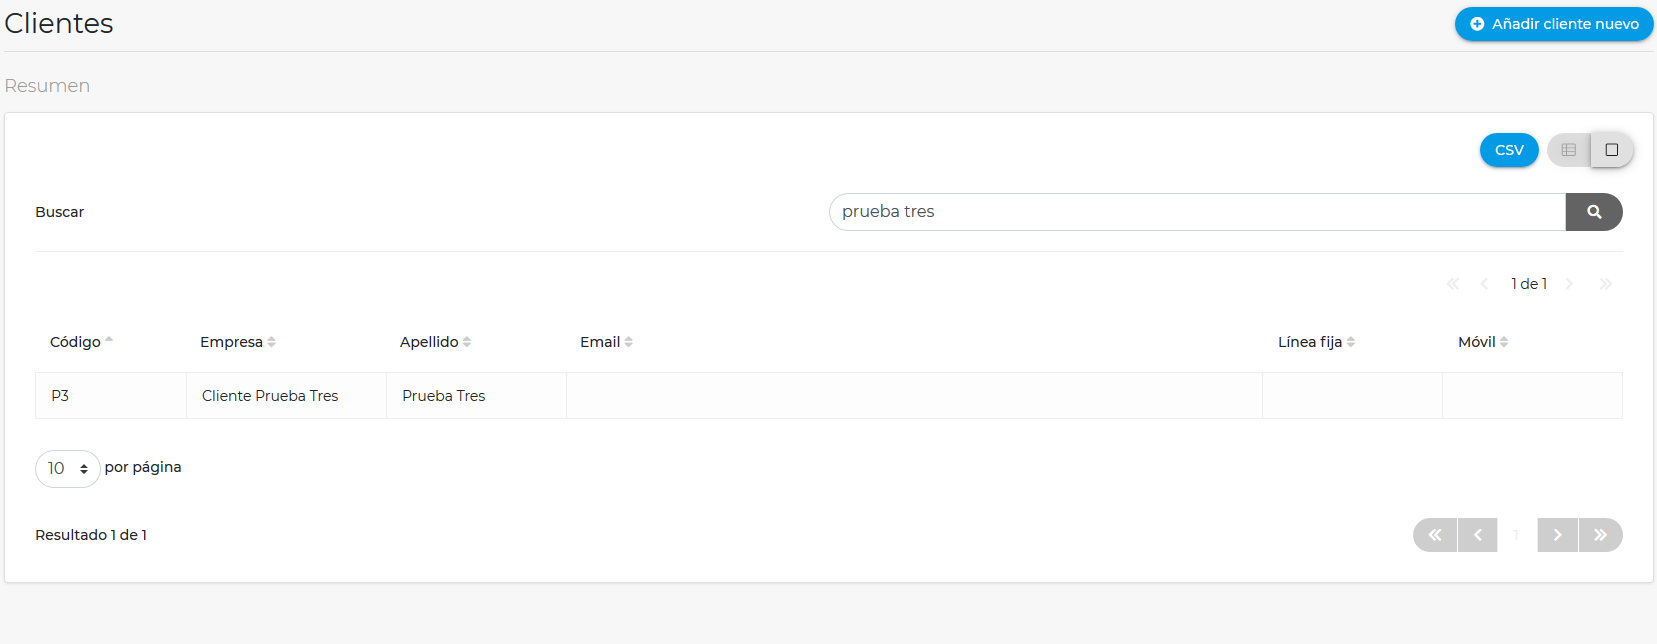This screenshot has width=1657, height=644.
Task: Sort the table by Código column
Action: click(81, 342)
